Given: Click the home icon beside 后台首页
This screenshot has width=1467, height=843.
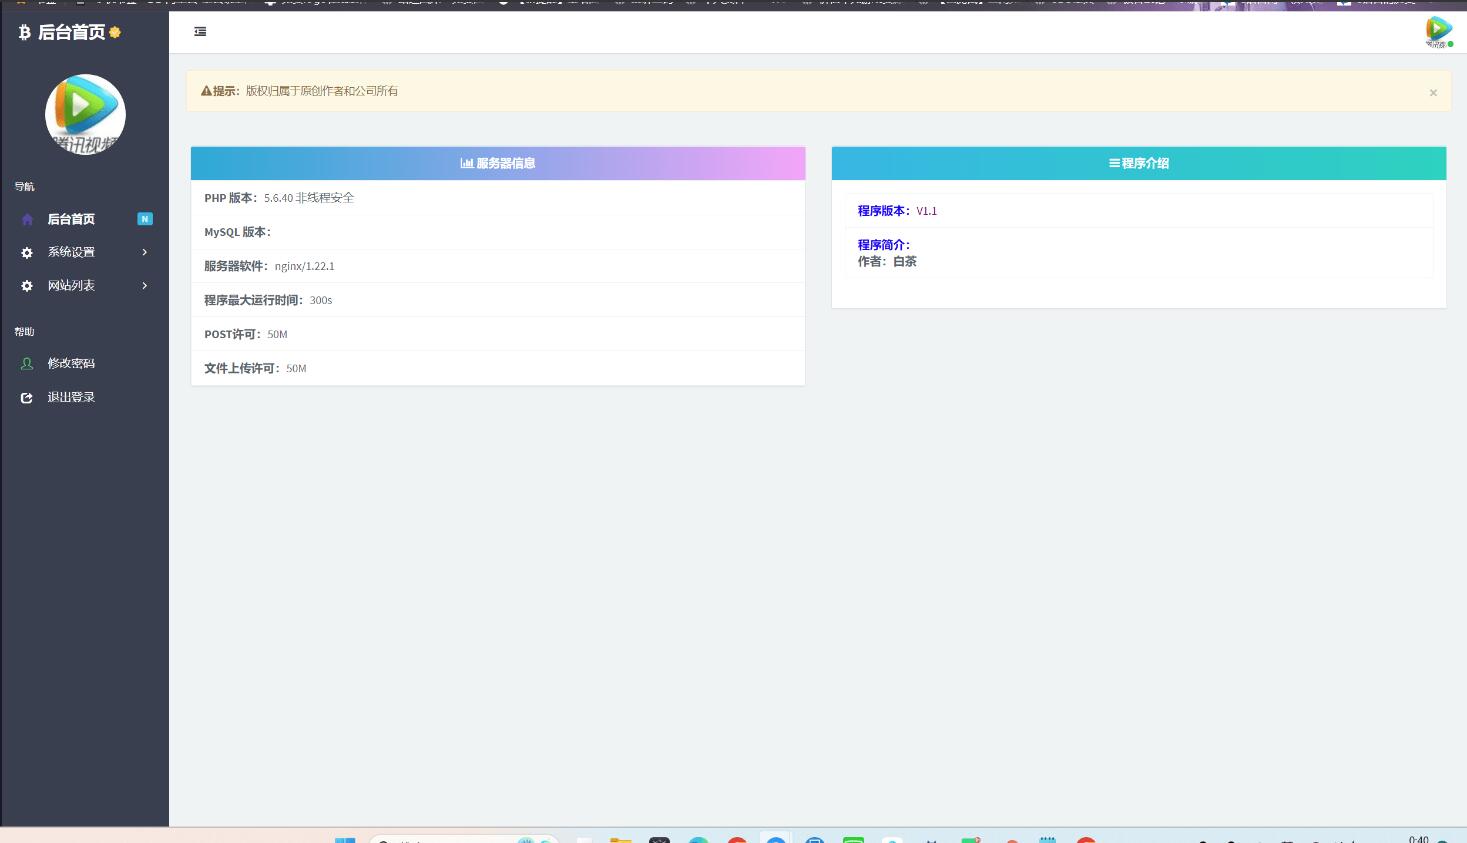Looking at the screenshot, I should tap(27, 220).
